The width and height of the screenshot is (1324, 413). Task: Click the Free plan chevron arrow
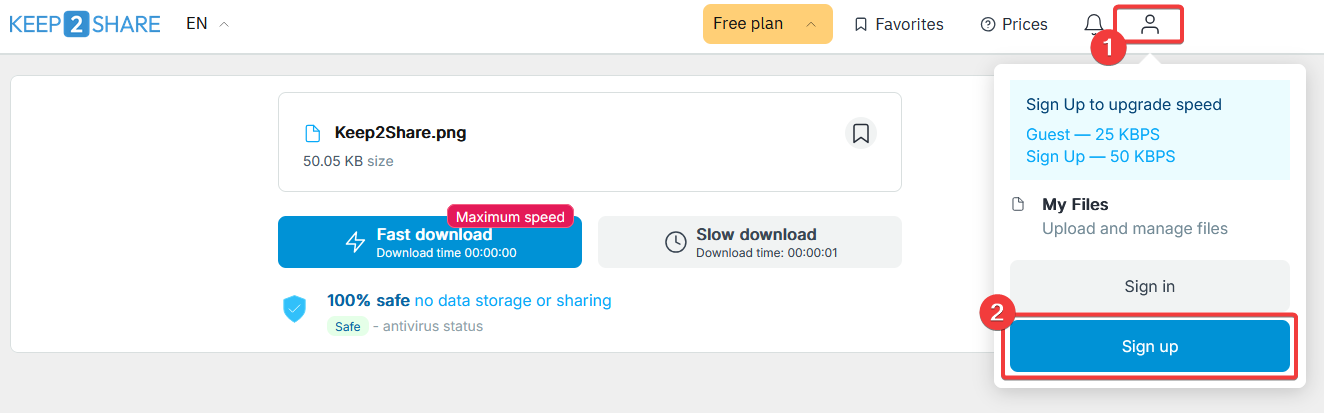(x=811, y=24)
